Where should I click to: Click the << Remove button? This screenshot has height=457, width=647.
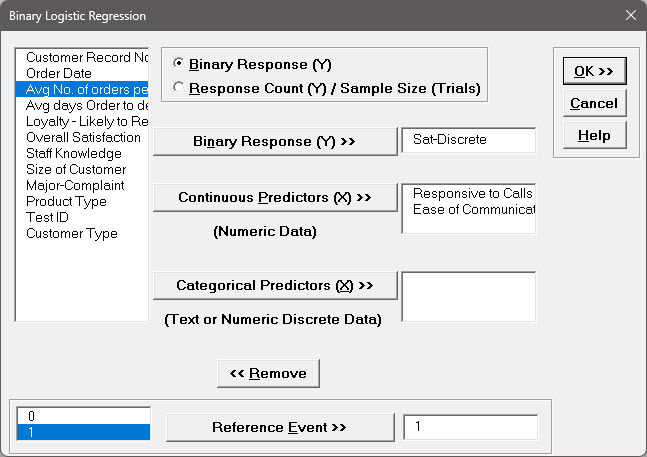point(268,373)
